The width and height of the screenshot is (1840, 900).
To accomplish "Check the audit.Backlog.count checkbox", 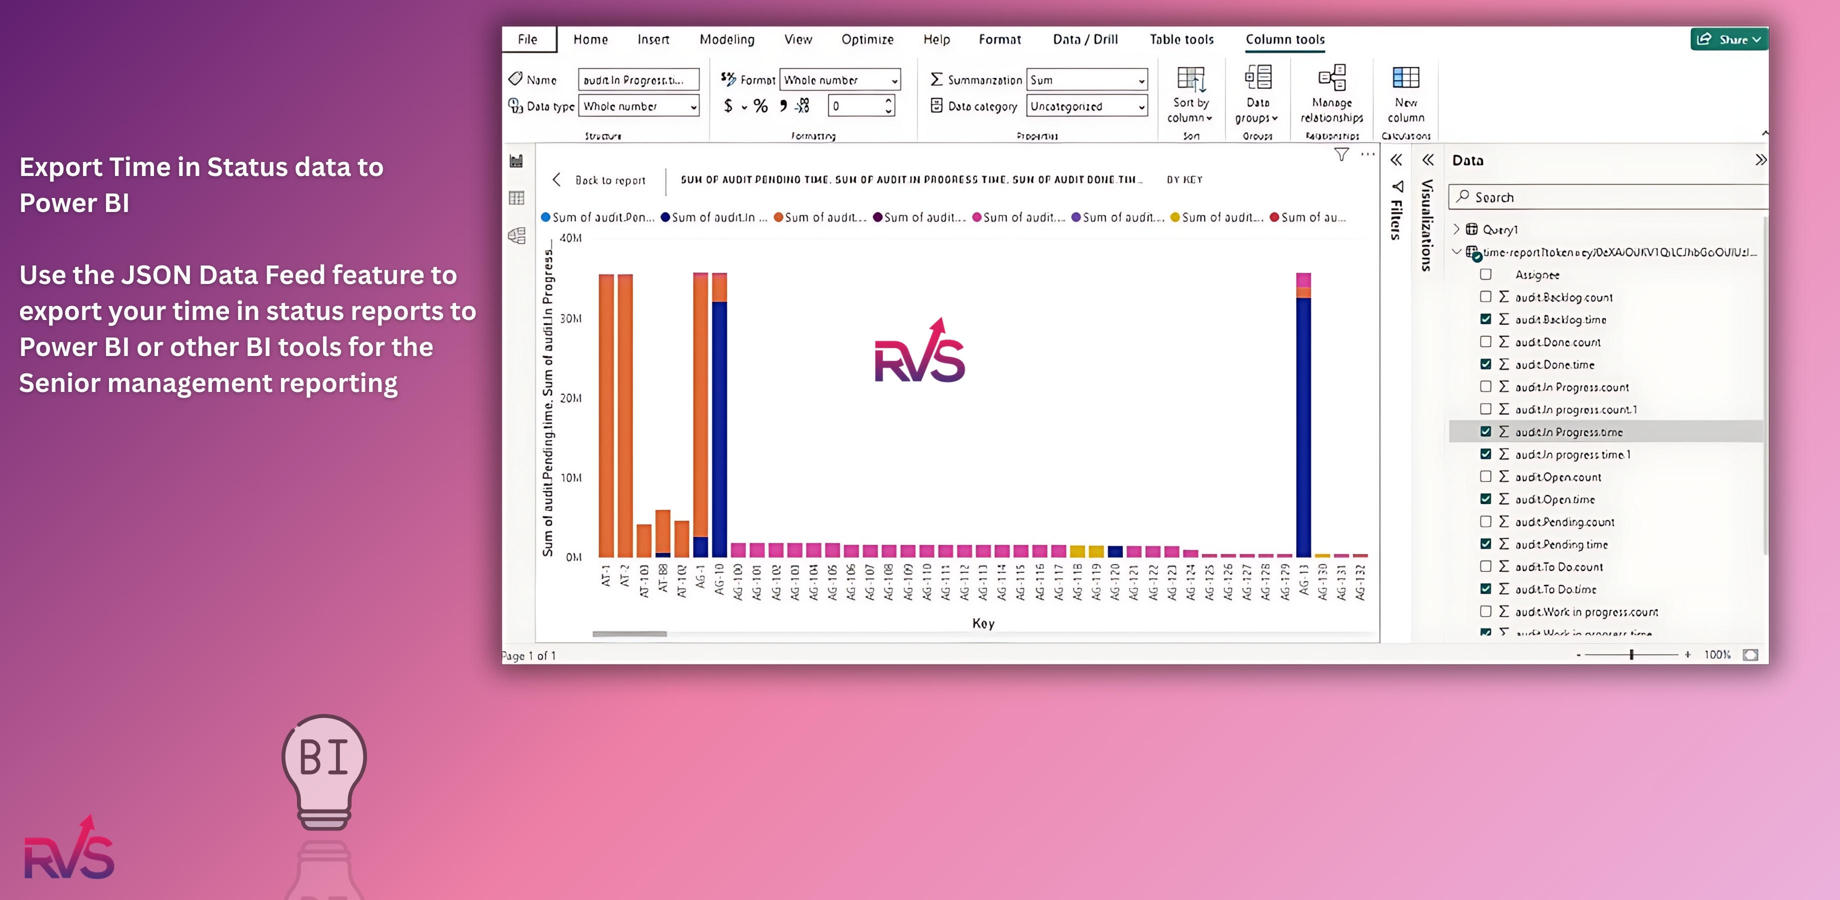I will 1486,297.
